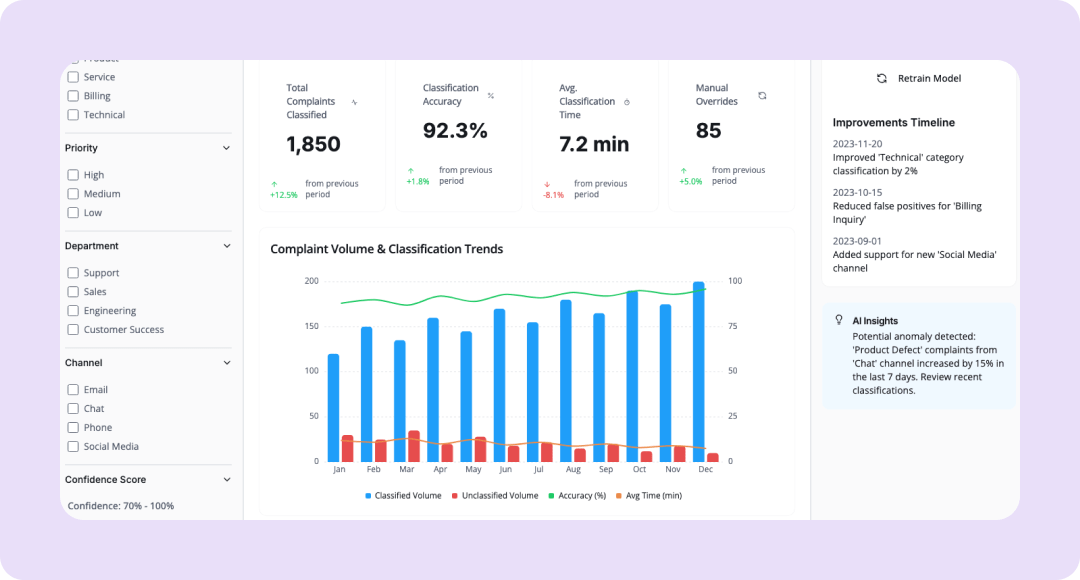Toggle the Confidence Score section chevron

click(226, 480)
